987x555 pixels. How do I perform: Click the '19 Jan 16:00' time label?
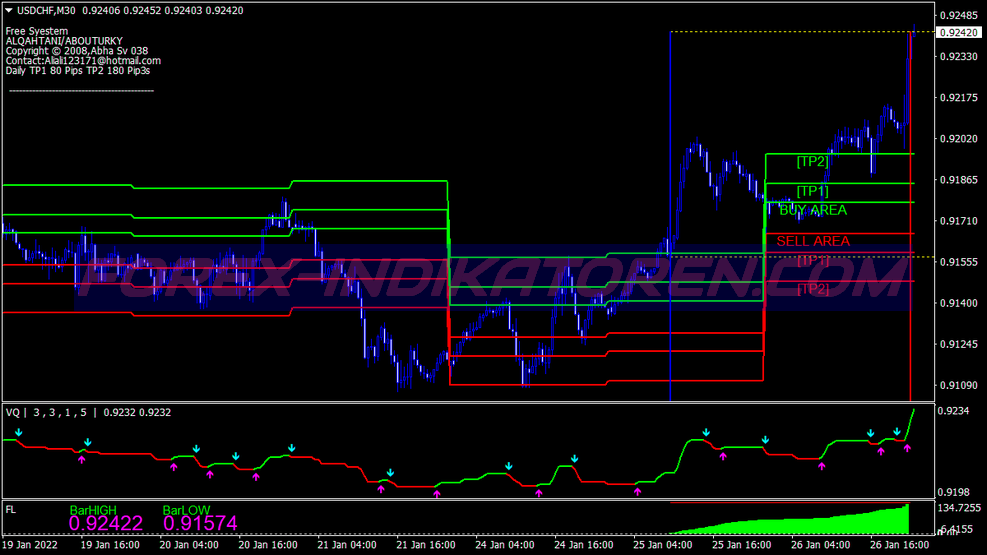[x=110, y=545]
